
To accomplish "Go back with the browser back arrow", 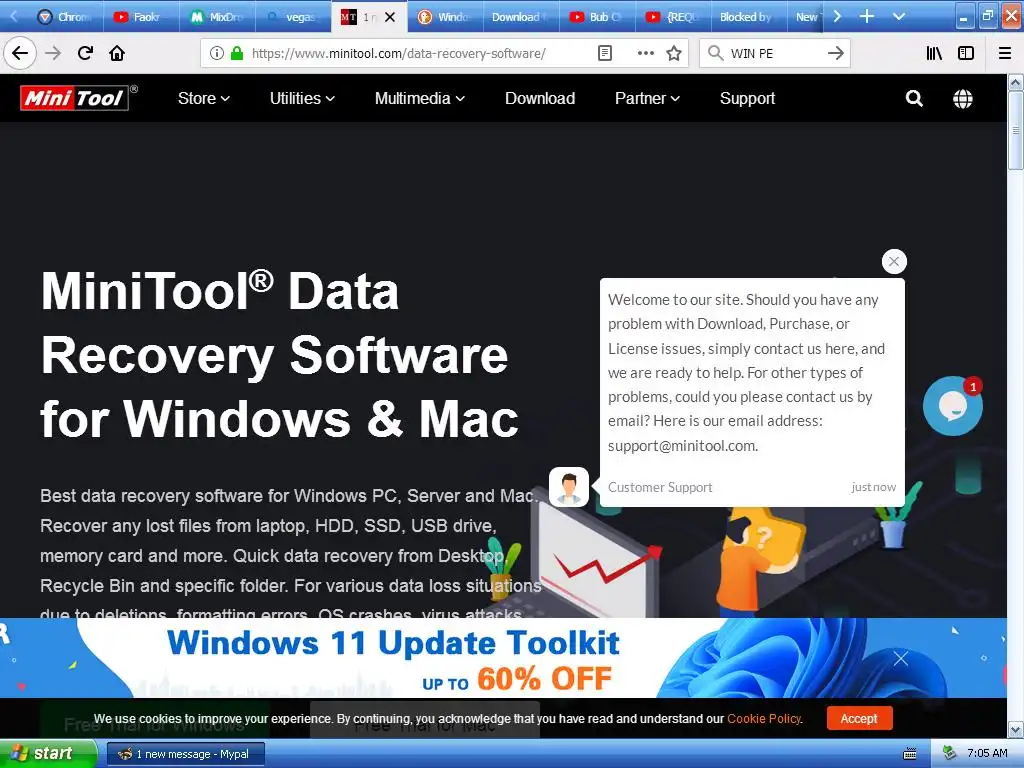I will 20,53.
